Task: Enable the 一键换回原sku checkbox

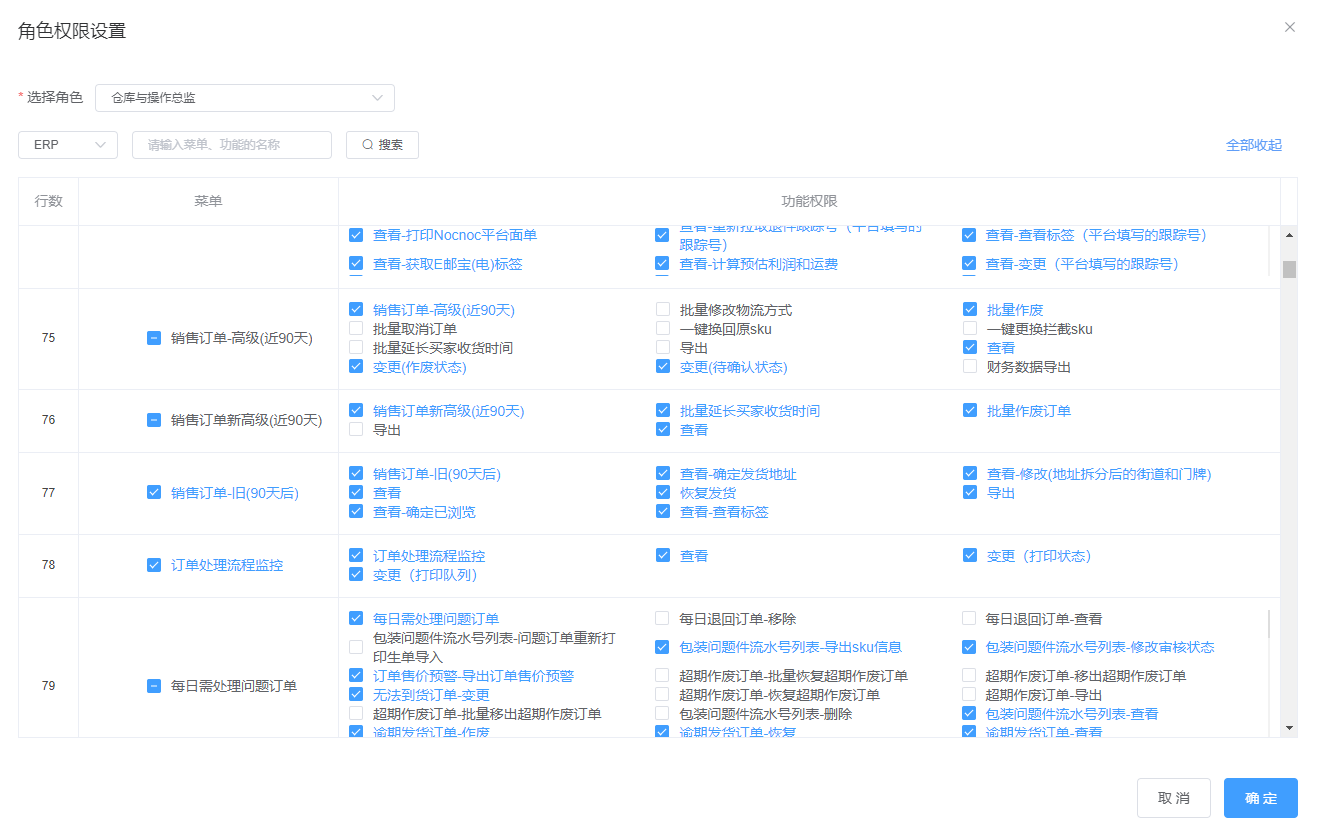Action: 663,329
